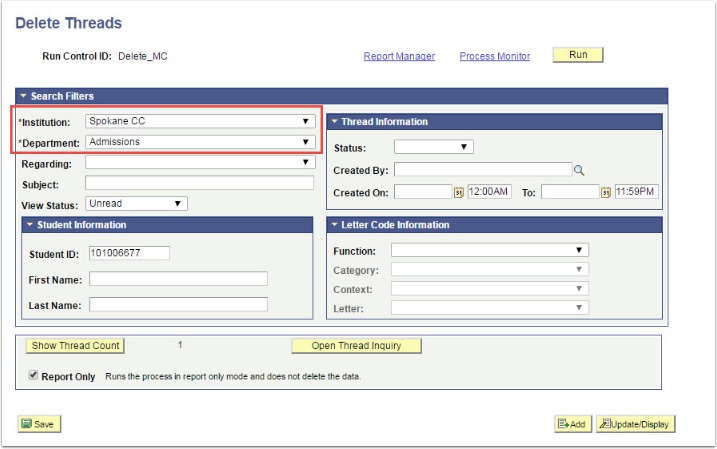Open the Department dropdown showing Admissions
Viewport: 717px width, 449px height.
[x=200, y=142]
